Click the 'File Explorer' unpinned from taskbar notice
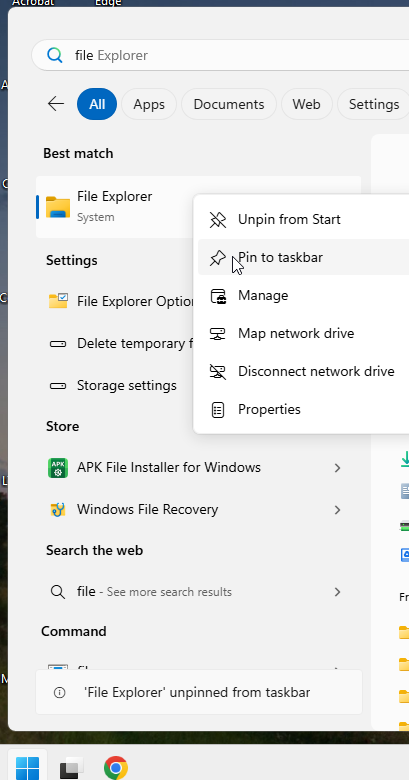 [199, 692]
